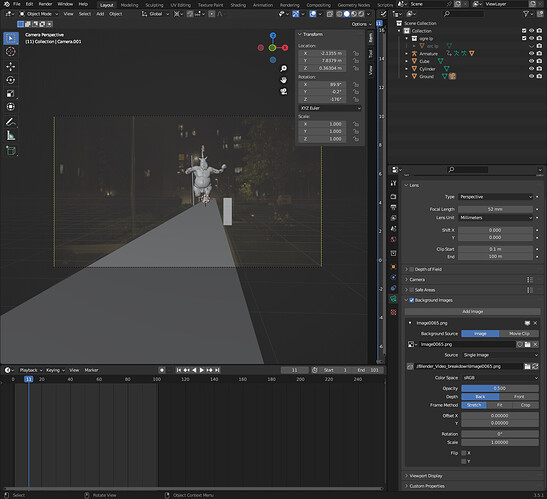
Task: Lock the Rotation Z value
Action: [x=356, y=99]
